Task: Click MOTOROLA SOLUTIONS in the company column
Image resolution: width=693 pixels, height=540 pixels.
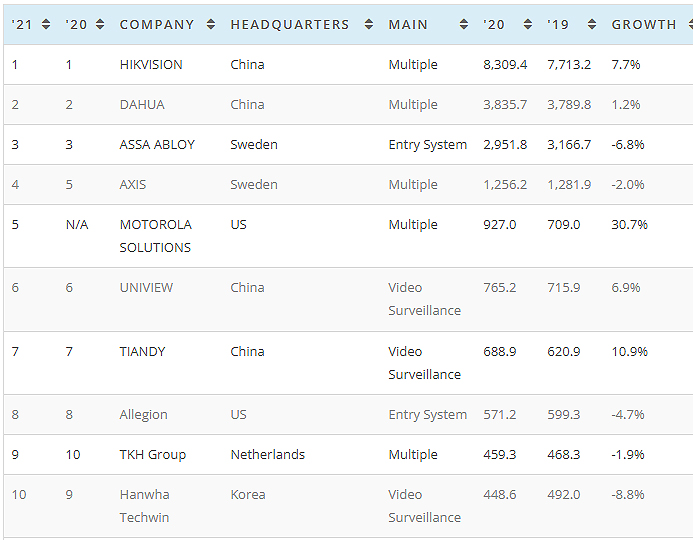Action: click(155, 236)
